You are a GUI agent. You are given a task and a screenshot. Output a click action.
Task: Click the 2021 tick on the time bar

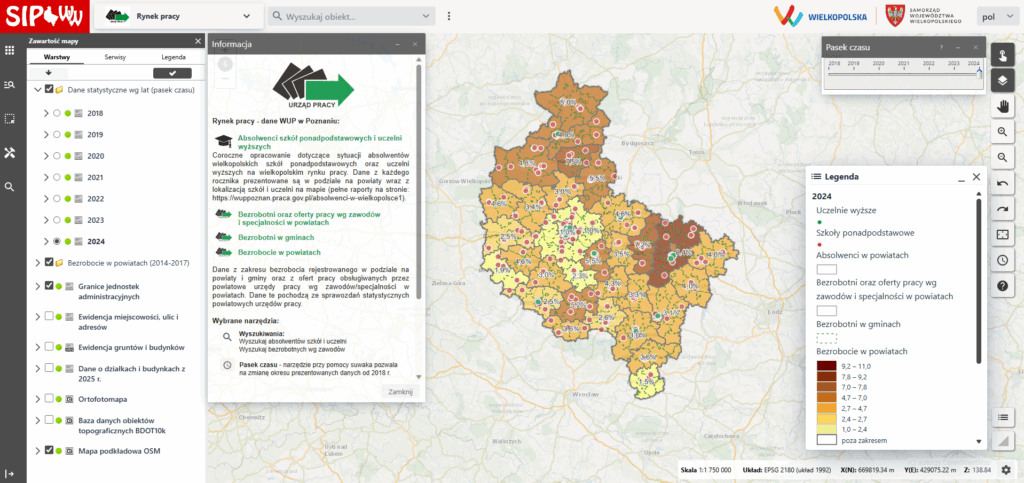(903, 65)
